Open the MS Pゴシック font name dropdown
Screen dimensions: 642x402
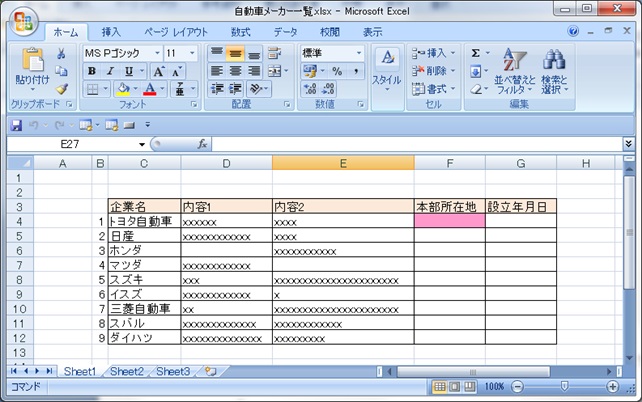point(157,53)
